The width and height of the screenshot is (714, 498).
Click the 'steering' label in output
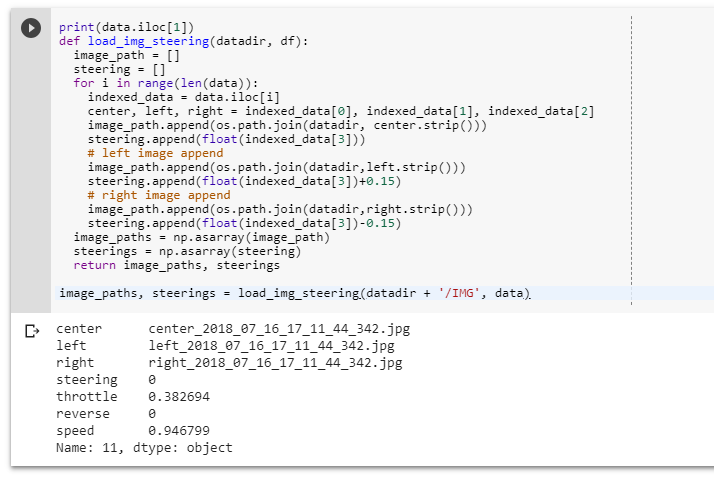coord(87,380)
